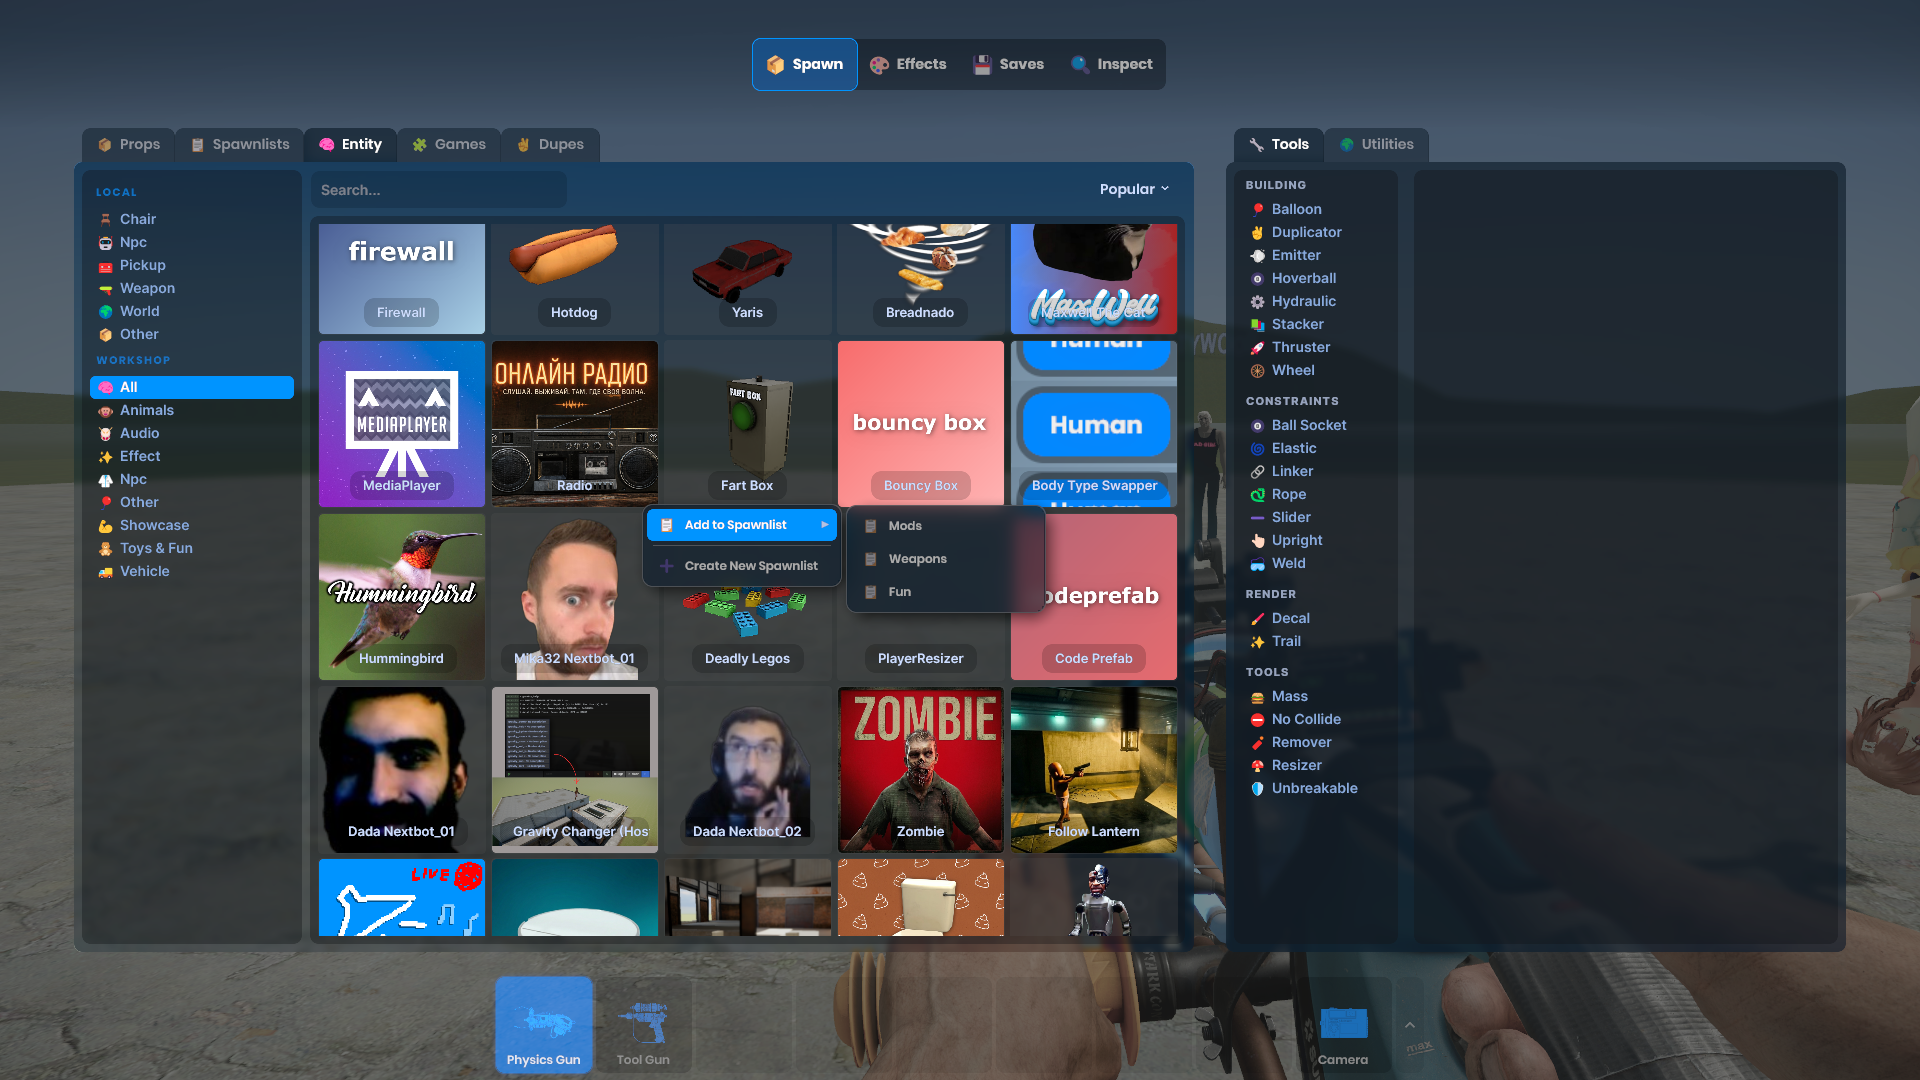Pick the Weld constraint tool

(1288, 563)
